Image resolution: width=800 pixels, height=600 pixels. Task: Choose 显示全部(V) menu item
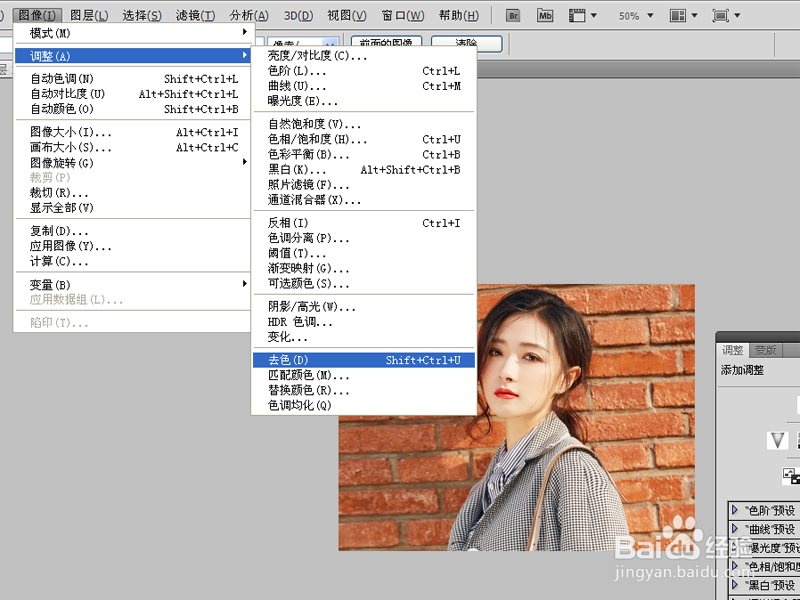coord(132,208)
